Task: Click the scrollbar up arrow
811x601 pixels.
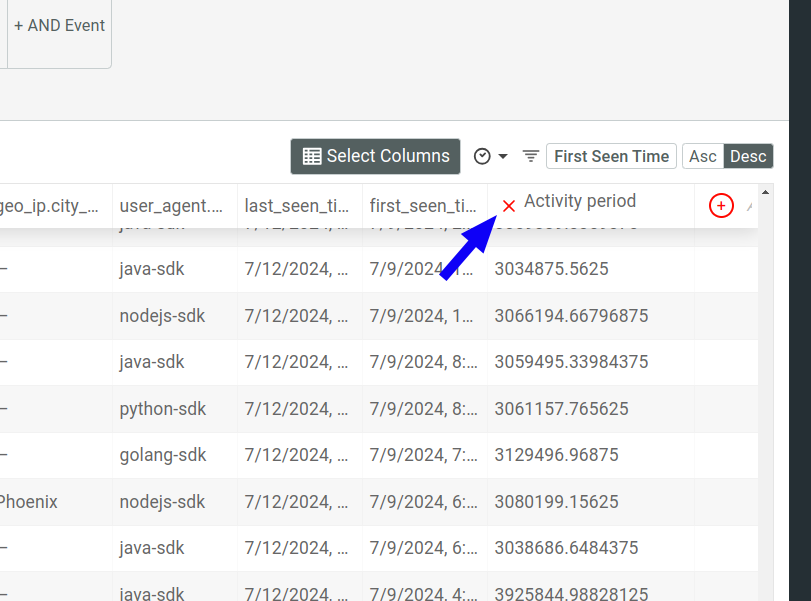Action: (x=765, y=190)
